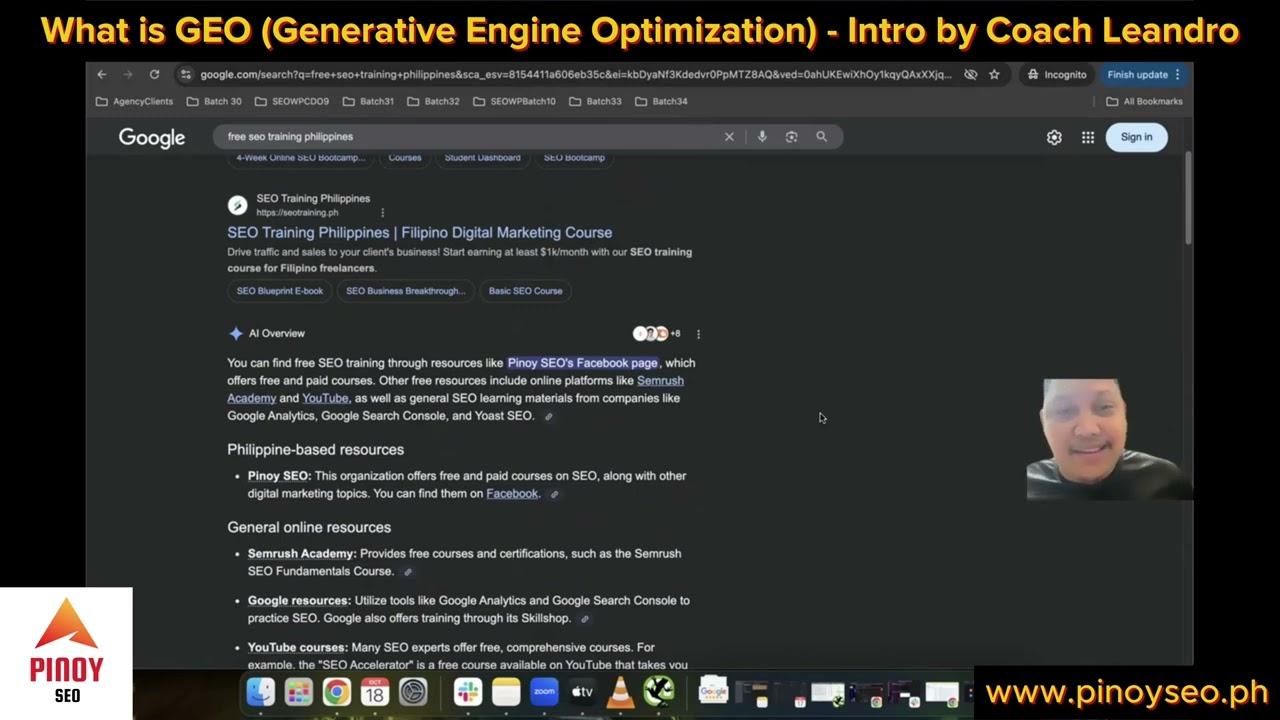Show AI Overview sources (+8 avatars)
Screen dimensions: 1280x720
pyautogui.click(x=656, y=333)
